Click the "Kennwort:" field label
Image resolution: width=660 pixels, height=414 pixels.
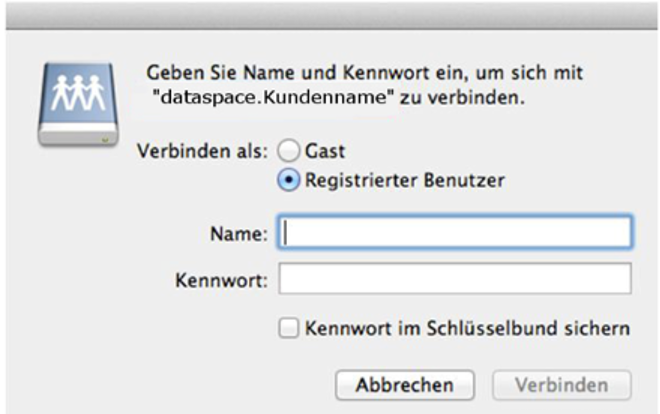tap(221, 280)
